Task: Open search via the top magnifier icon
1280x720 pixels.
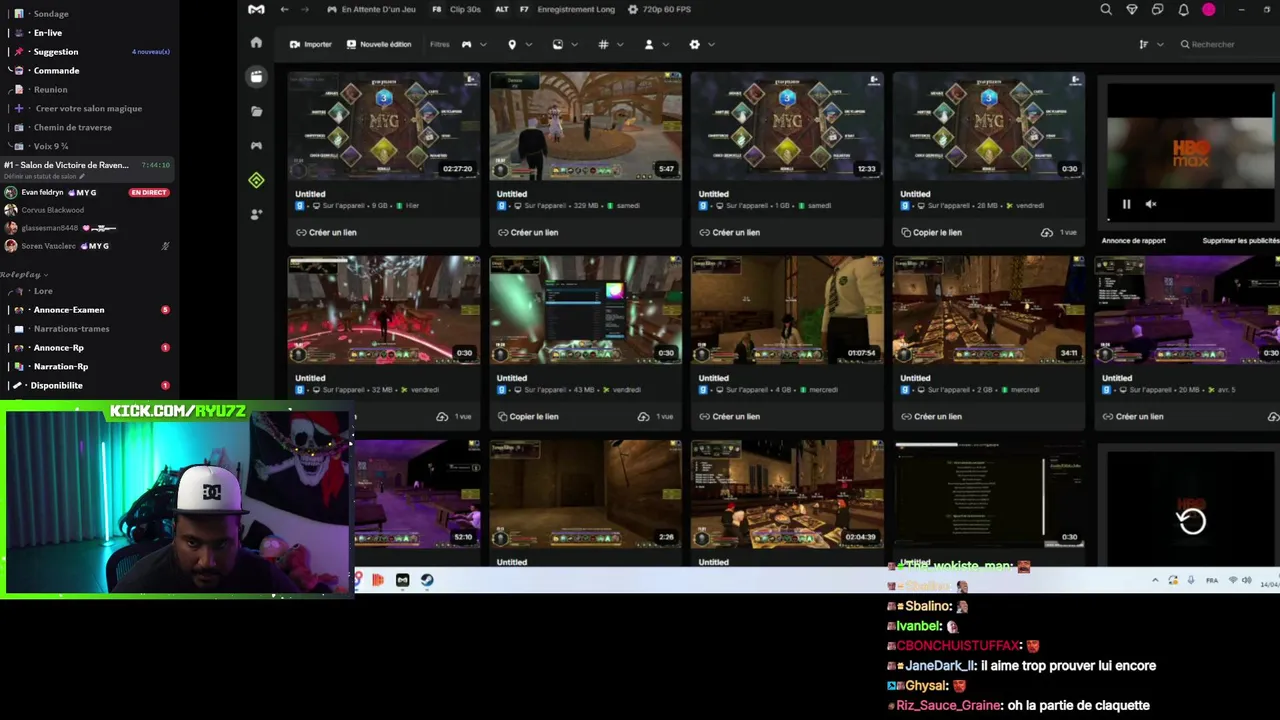Action: pos(1106,9)
